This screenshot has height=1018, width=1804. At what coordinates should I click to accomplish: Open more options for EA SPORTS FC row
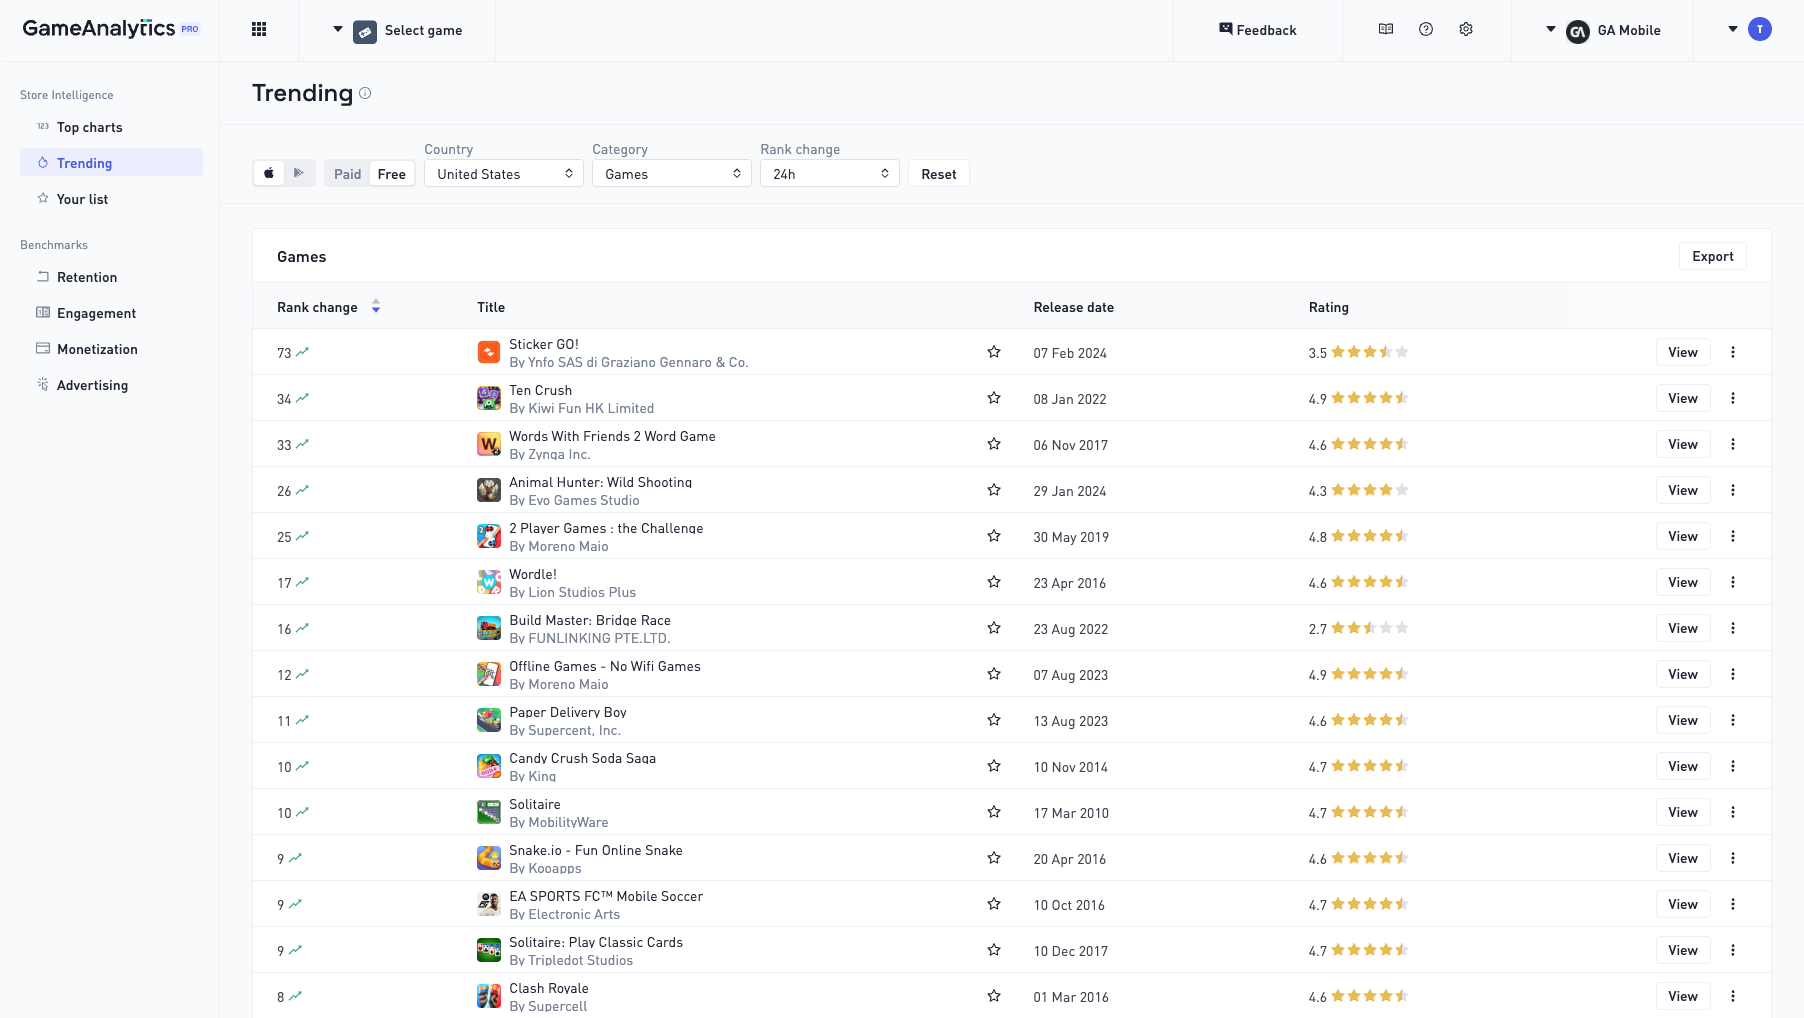point(1733,904)
